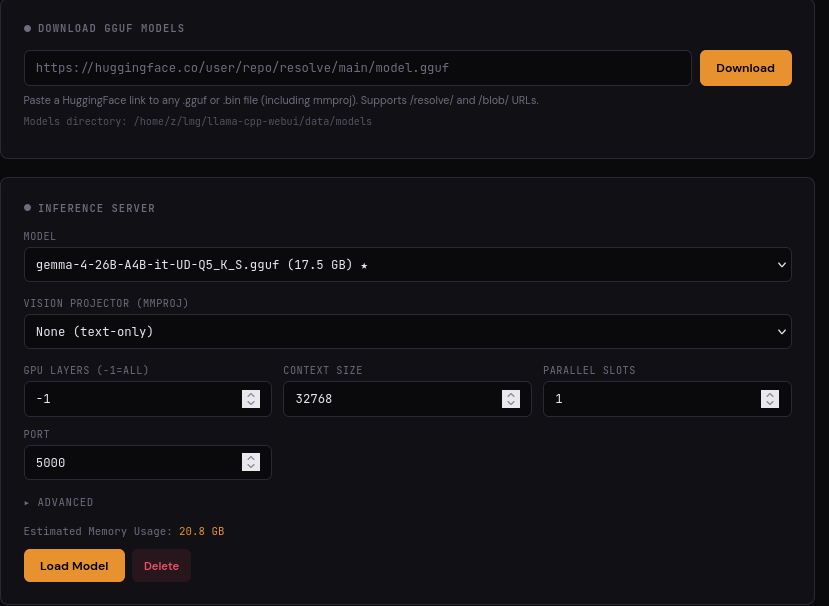Click the Paste a HuggingFace link hint text
829x606 pixels.
281,100
